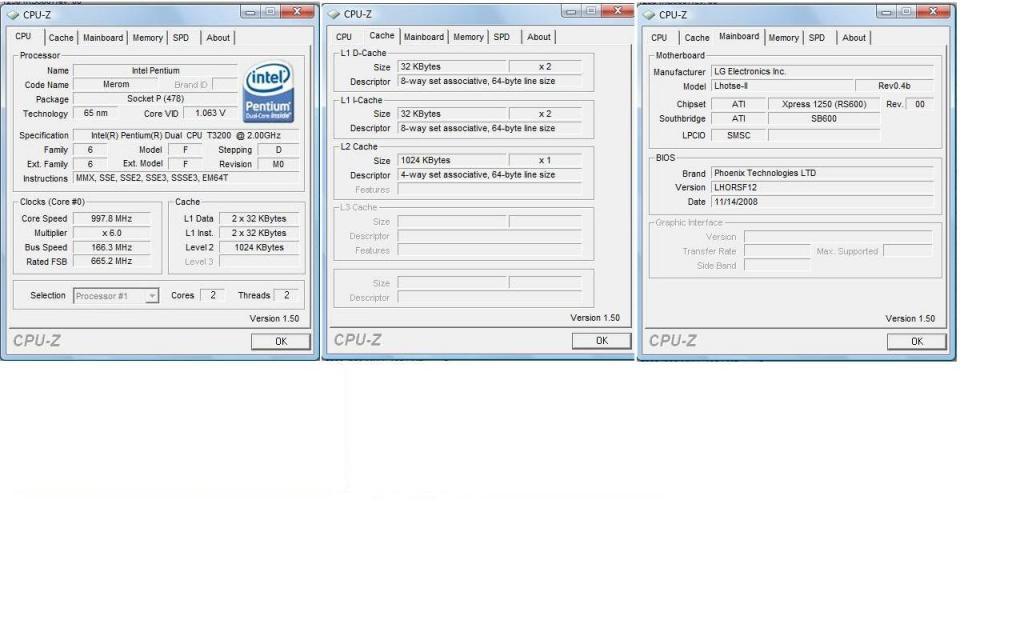Viewport: 1024px width, 640px height.
Task: Click Manufacturer field LG Electronics Inc.
Action: pyautogui.click(x=822, y=71)
